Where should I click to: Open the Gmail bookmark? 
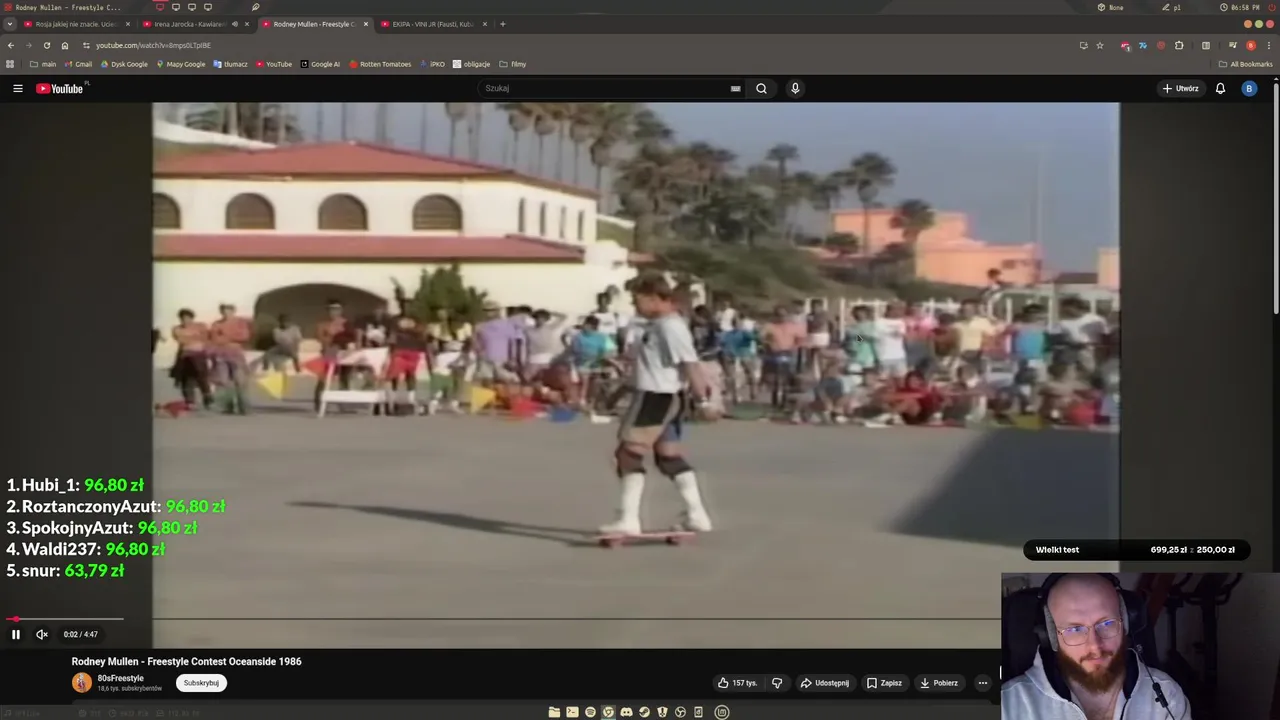pyautogui.click(x=78, y=64)
